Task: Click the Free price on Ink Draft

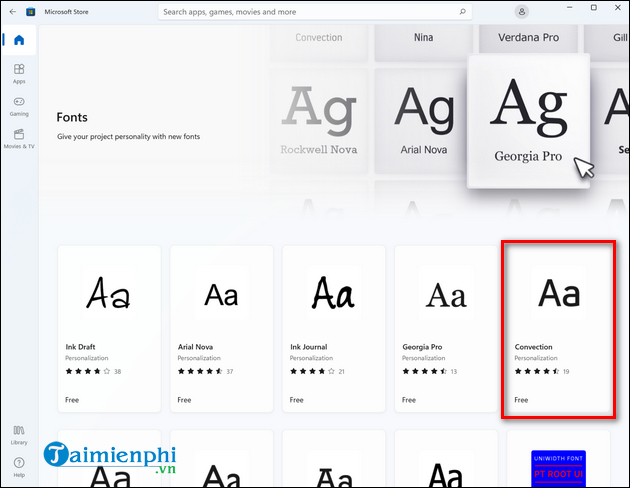Action: [x=72, y=400]
